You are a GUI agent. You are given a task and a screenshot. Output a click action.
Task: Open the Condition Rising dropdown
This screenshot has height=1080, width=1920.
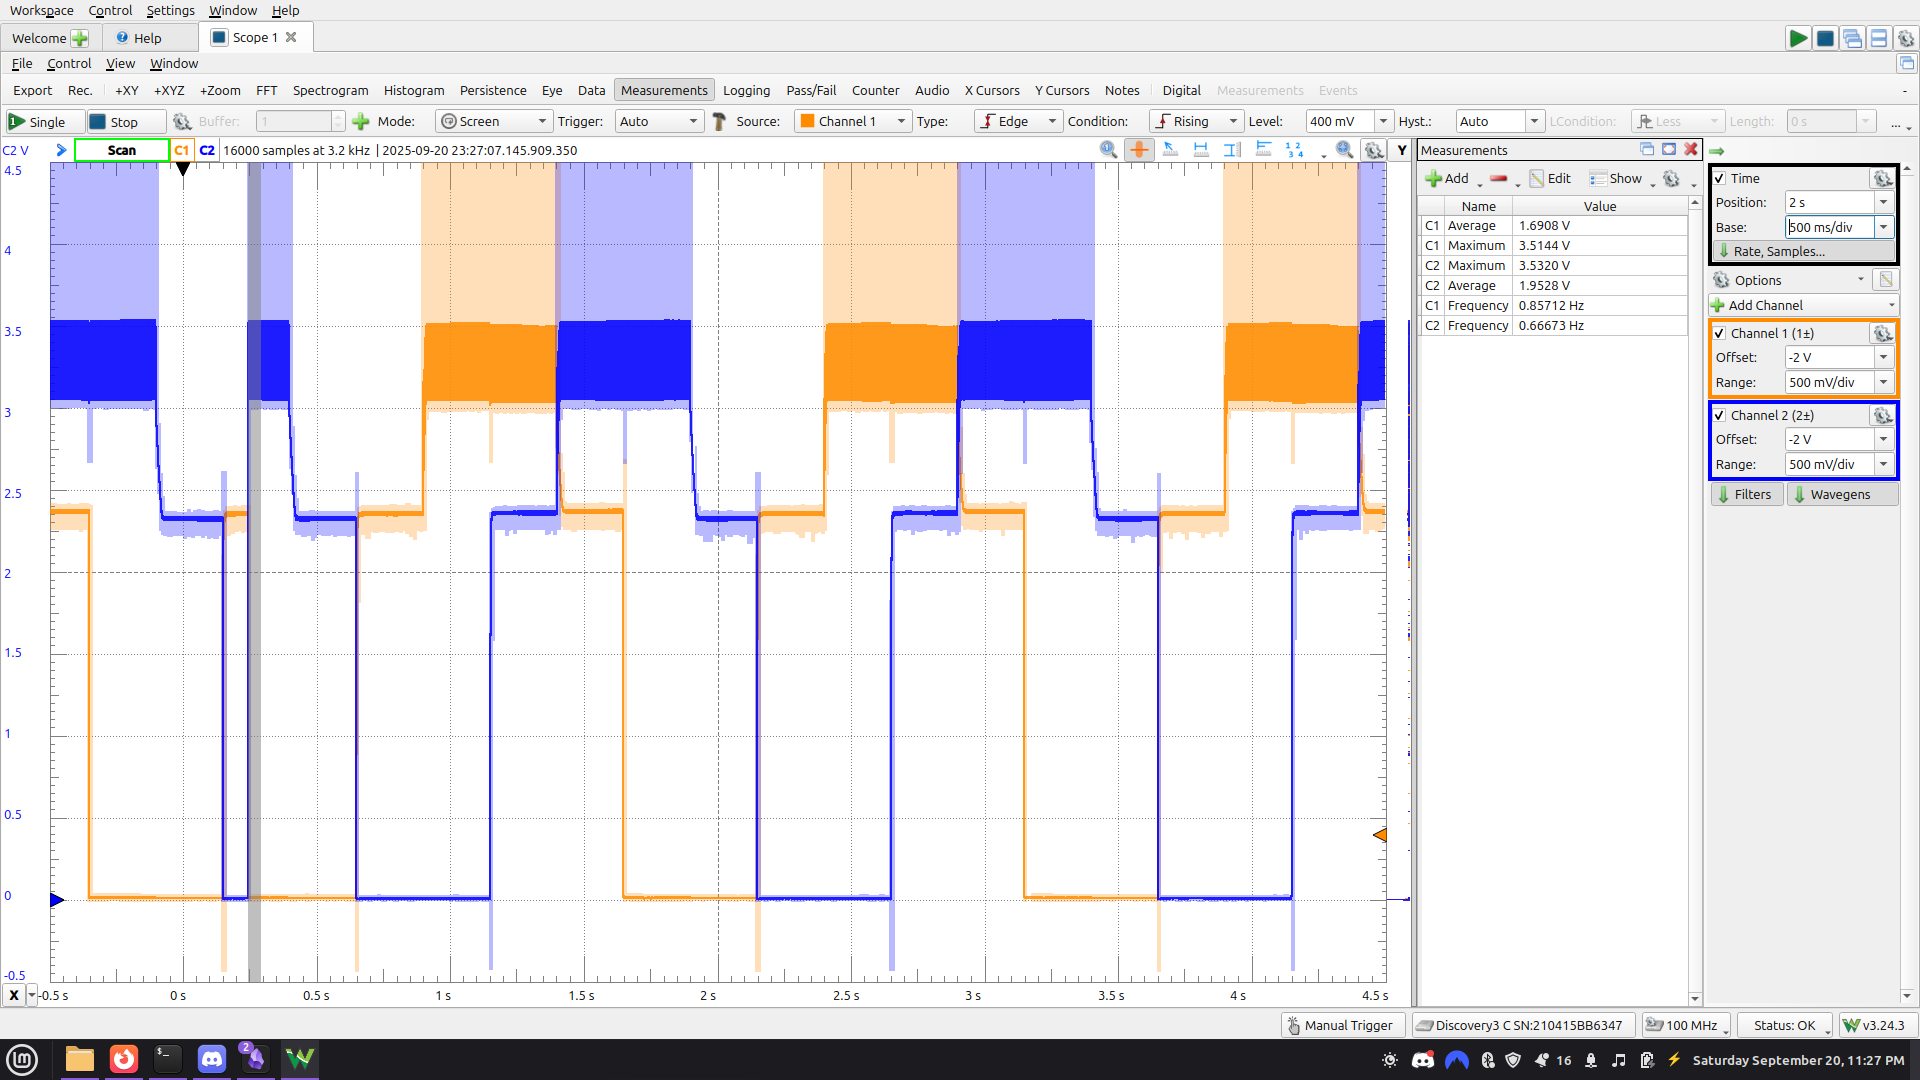point(1195,122)
